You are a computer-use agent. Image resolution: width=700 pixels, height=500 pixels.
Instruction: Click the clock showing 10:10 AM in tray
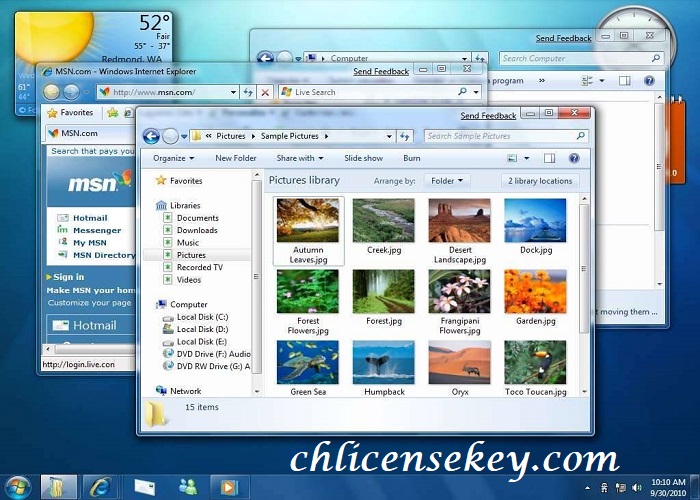[x=668, y=482]
